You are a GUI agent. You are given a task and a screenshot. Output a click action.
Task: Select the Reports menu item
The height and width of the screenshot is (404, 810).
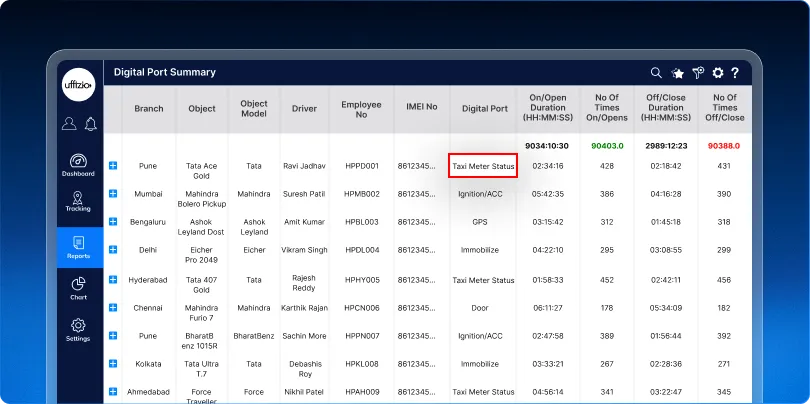[79, 247]
